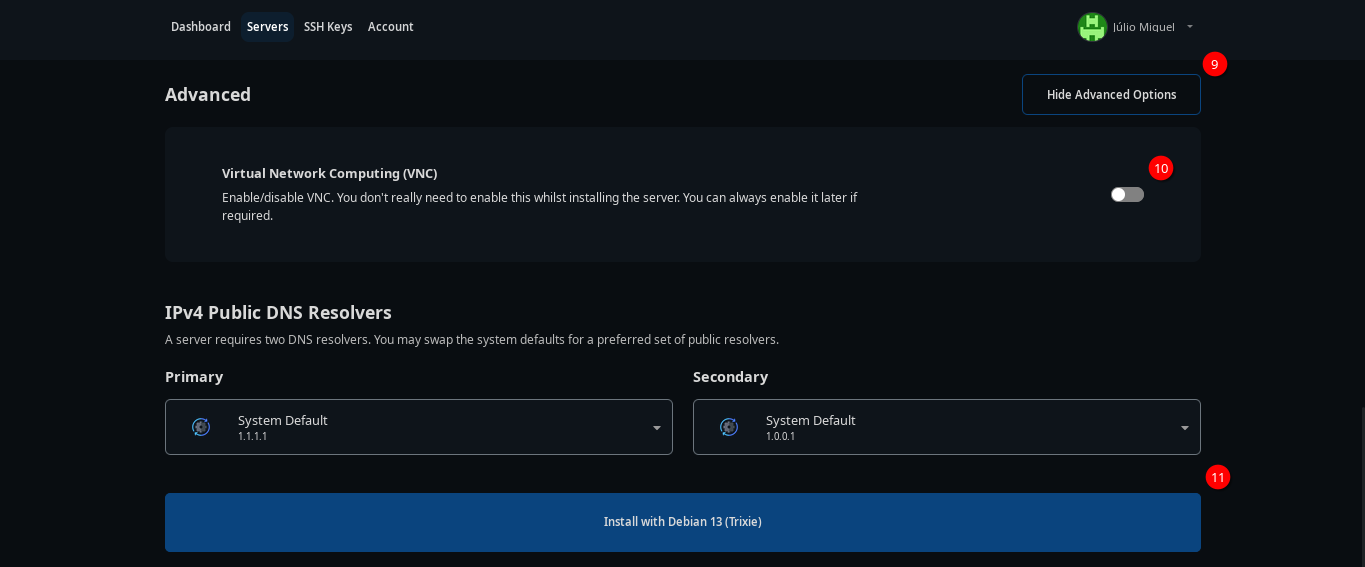Click the red badge numbered 10
Viewport: 1365px width, 567px height.
click(1160, 168)
